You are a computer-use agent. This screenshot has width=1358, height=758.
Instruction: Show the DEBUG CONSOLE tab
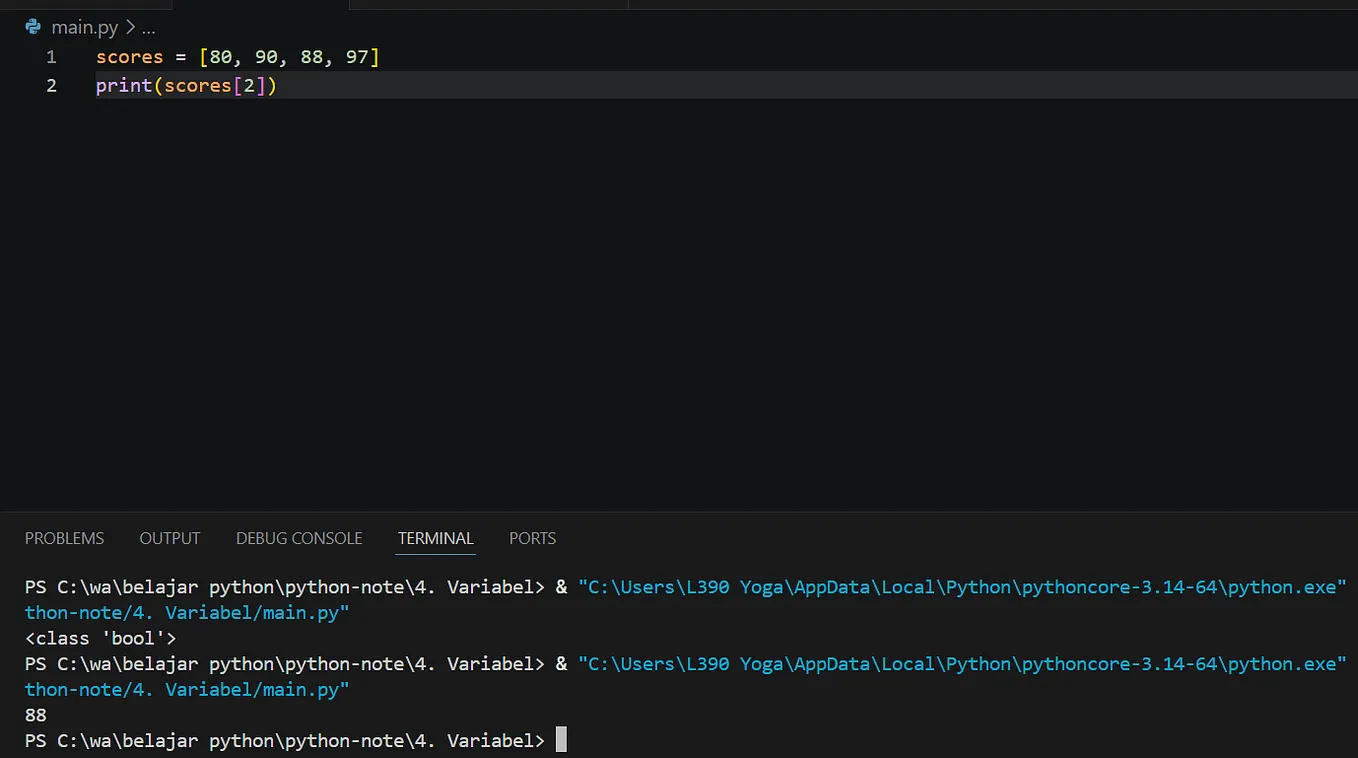pyautogui.click(x=299, y=538)
